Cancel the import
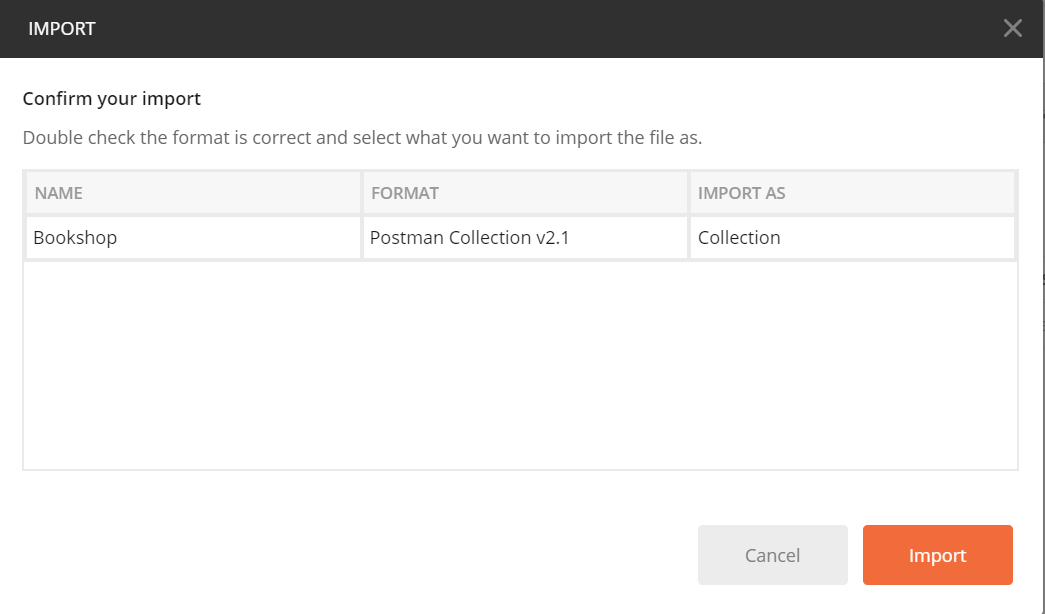Image resolution: width=1045 pixels, height=614 pixels. click(x=772, y=555)
